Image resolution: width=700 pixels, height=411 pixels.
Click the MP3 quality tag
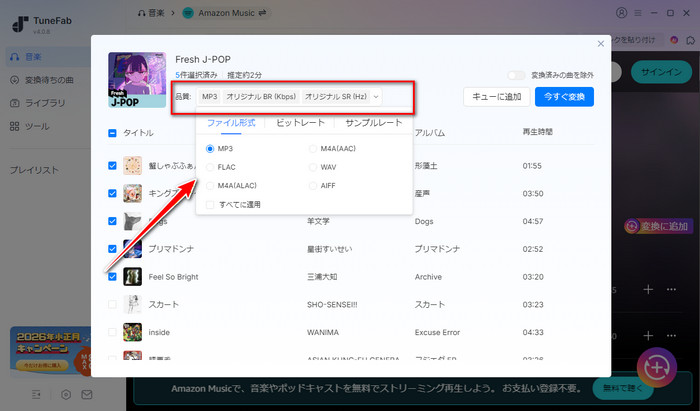point(209,96)
